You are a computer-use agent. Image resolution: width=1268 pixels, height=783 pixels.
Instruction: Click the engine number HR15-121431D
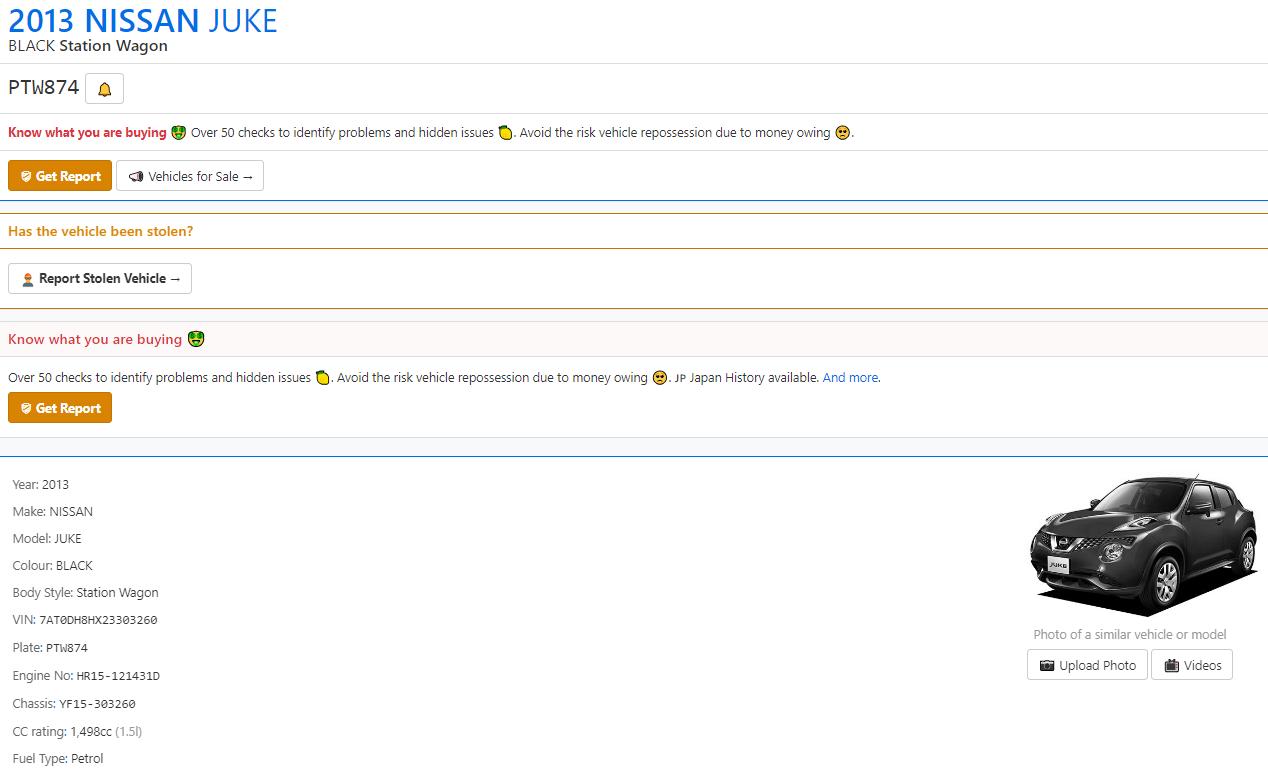click(x=118, y=676)
